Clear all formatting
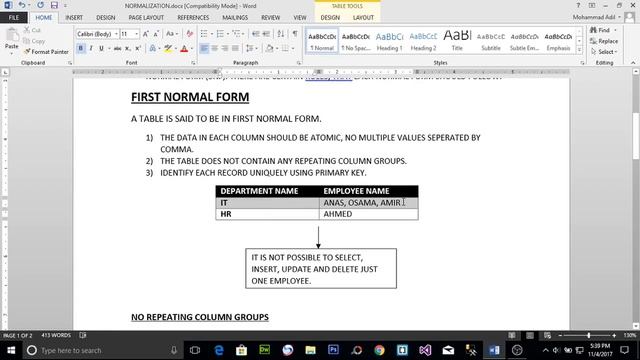 (190, 34)
